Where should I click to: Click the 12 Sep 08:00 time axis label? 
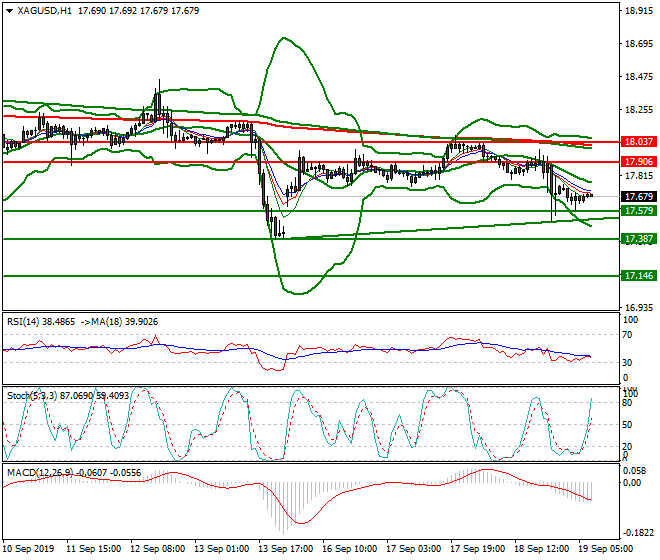[x=157, y=549]
